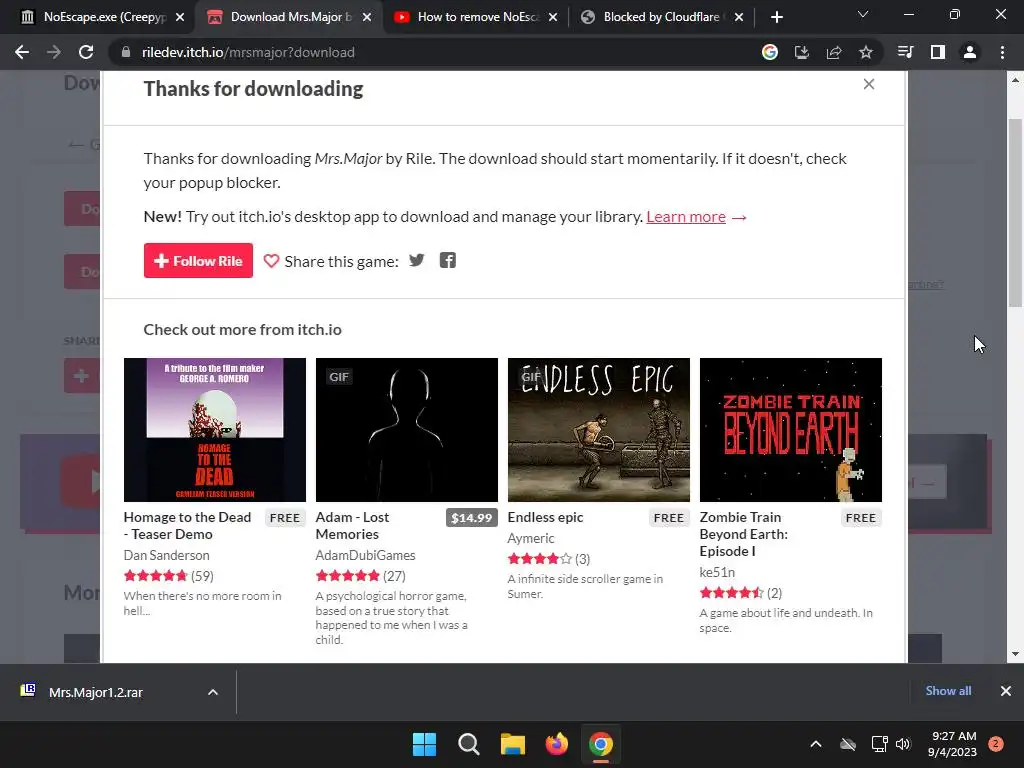
Task: Close the downloads bar
Action: pyautogui.click(x=1006, y=691)
